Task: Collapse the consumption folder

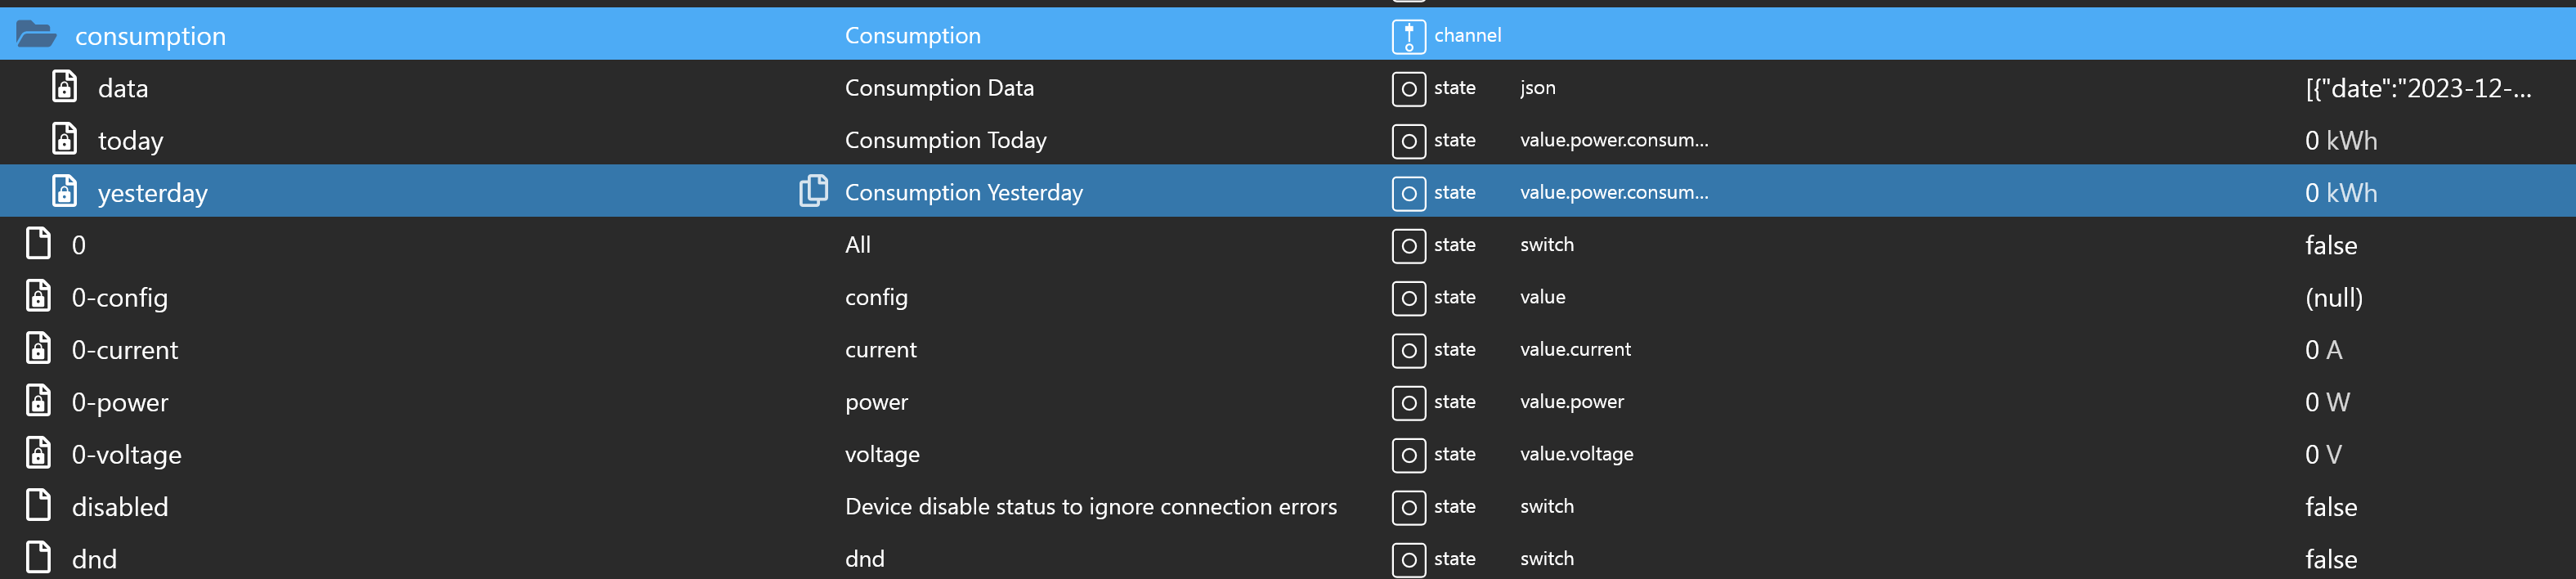Action: 36,35
